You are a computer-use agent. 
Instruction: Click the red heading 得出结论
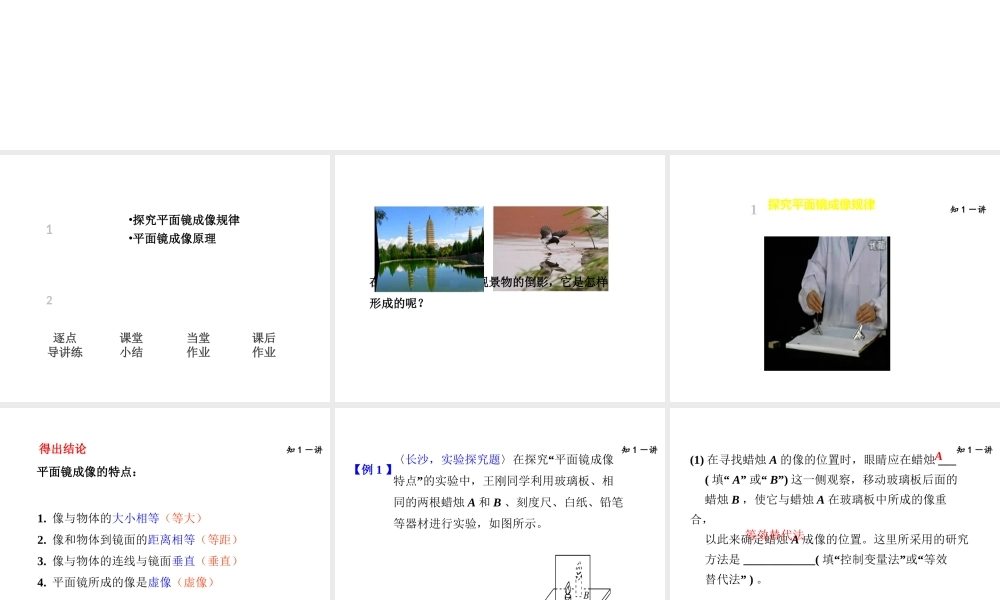coord(62,449)
